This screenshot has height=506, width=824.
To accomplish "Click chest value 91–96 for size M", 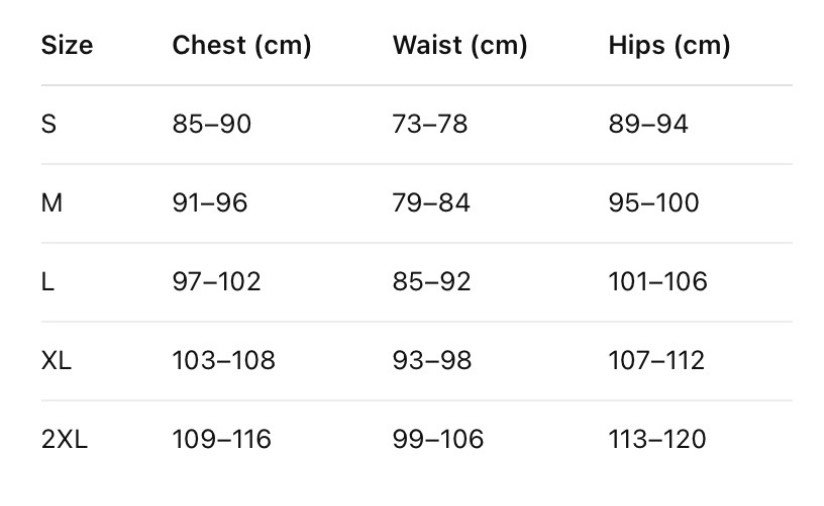I will pyautogui.click(x=210, y=204).
